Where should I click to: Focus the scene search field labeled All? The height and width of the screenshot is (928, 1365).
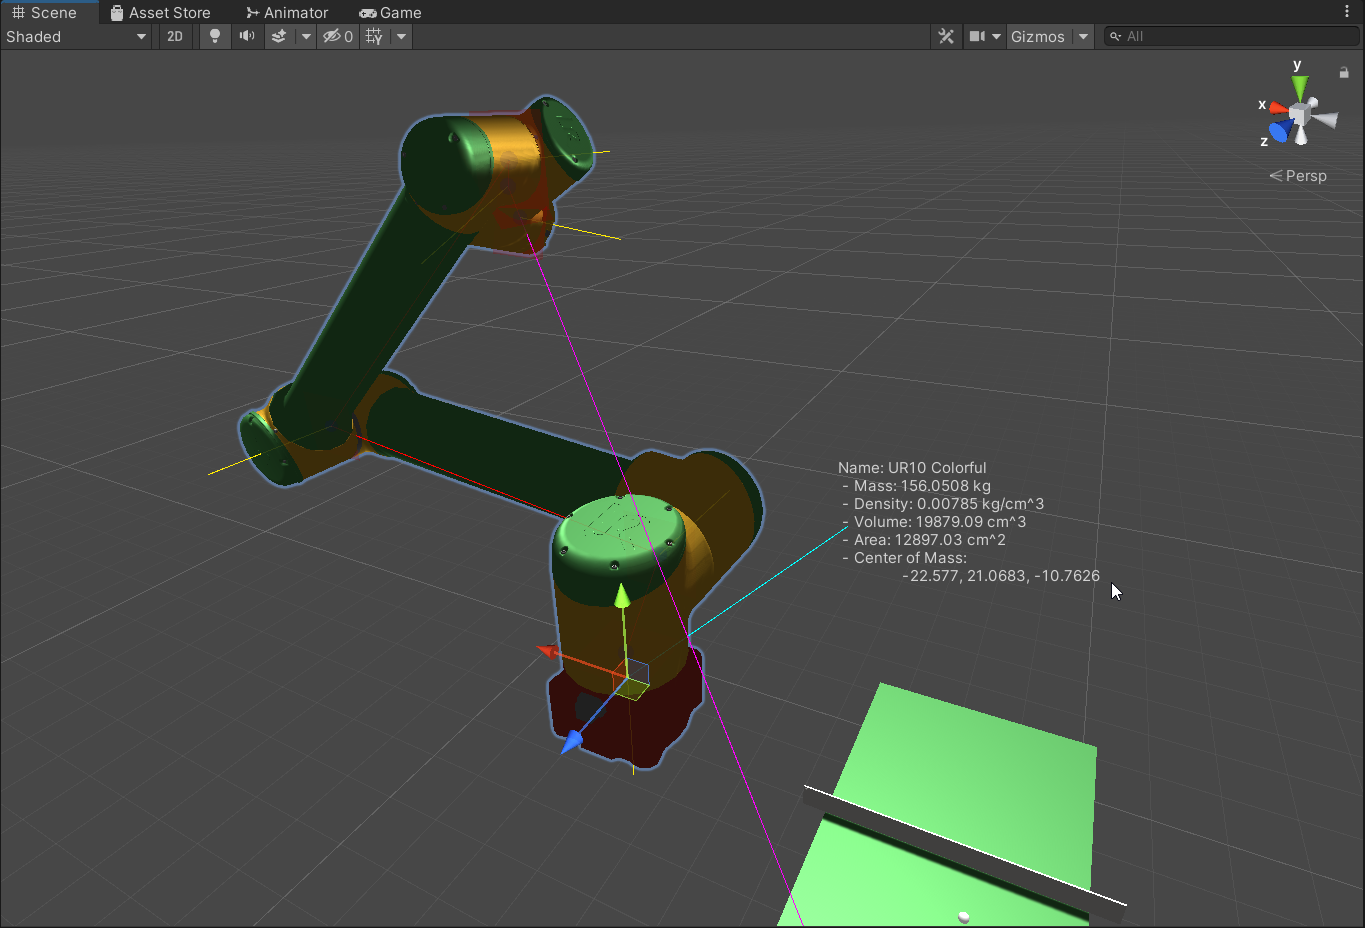(1232, 37)
